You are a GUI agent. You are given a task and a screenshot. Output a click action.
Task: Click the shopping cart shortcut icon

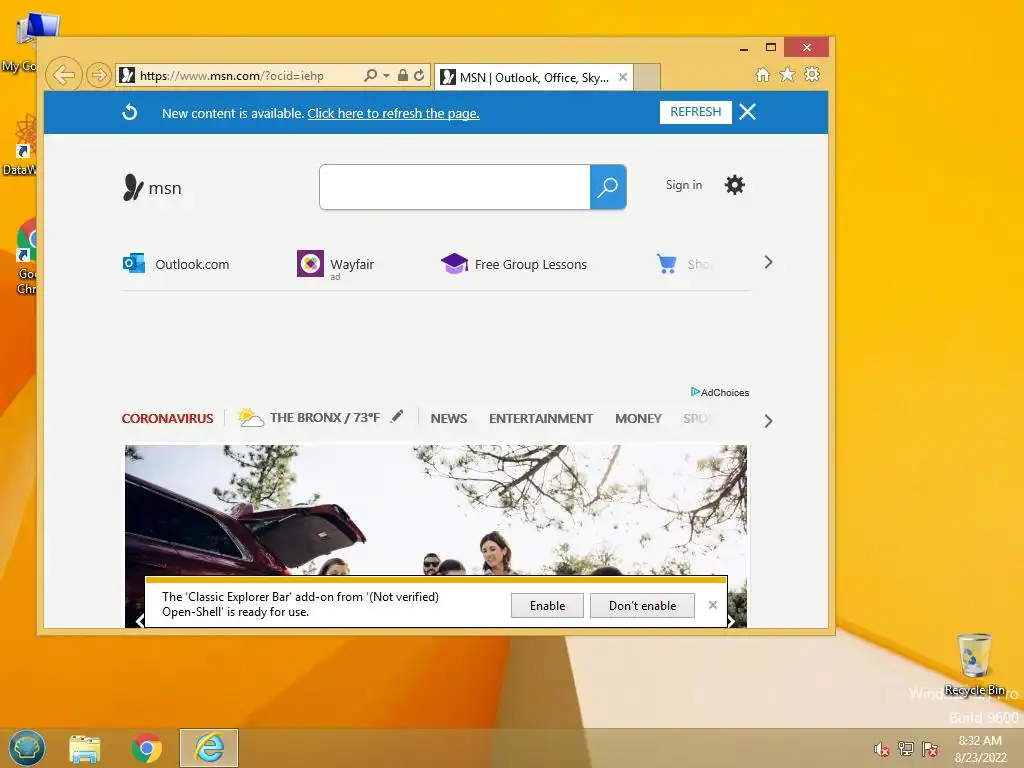[667, 264]
